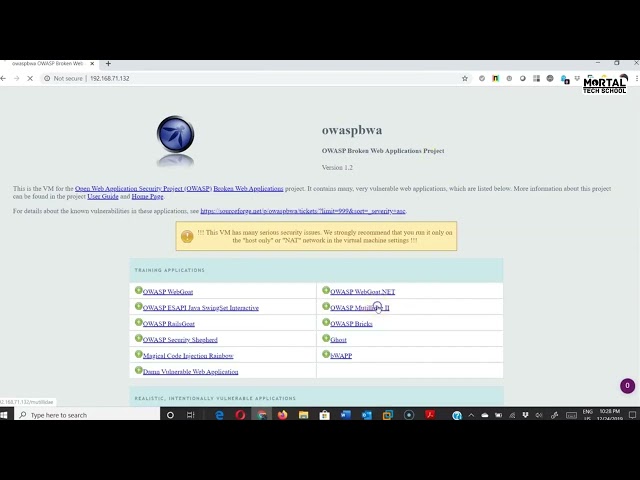Click green plus icon beside Ghost
This screenshot has width=640, height=480.
click(326, 338)
